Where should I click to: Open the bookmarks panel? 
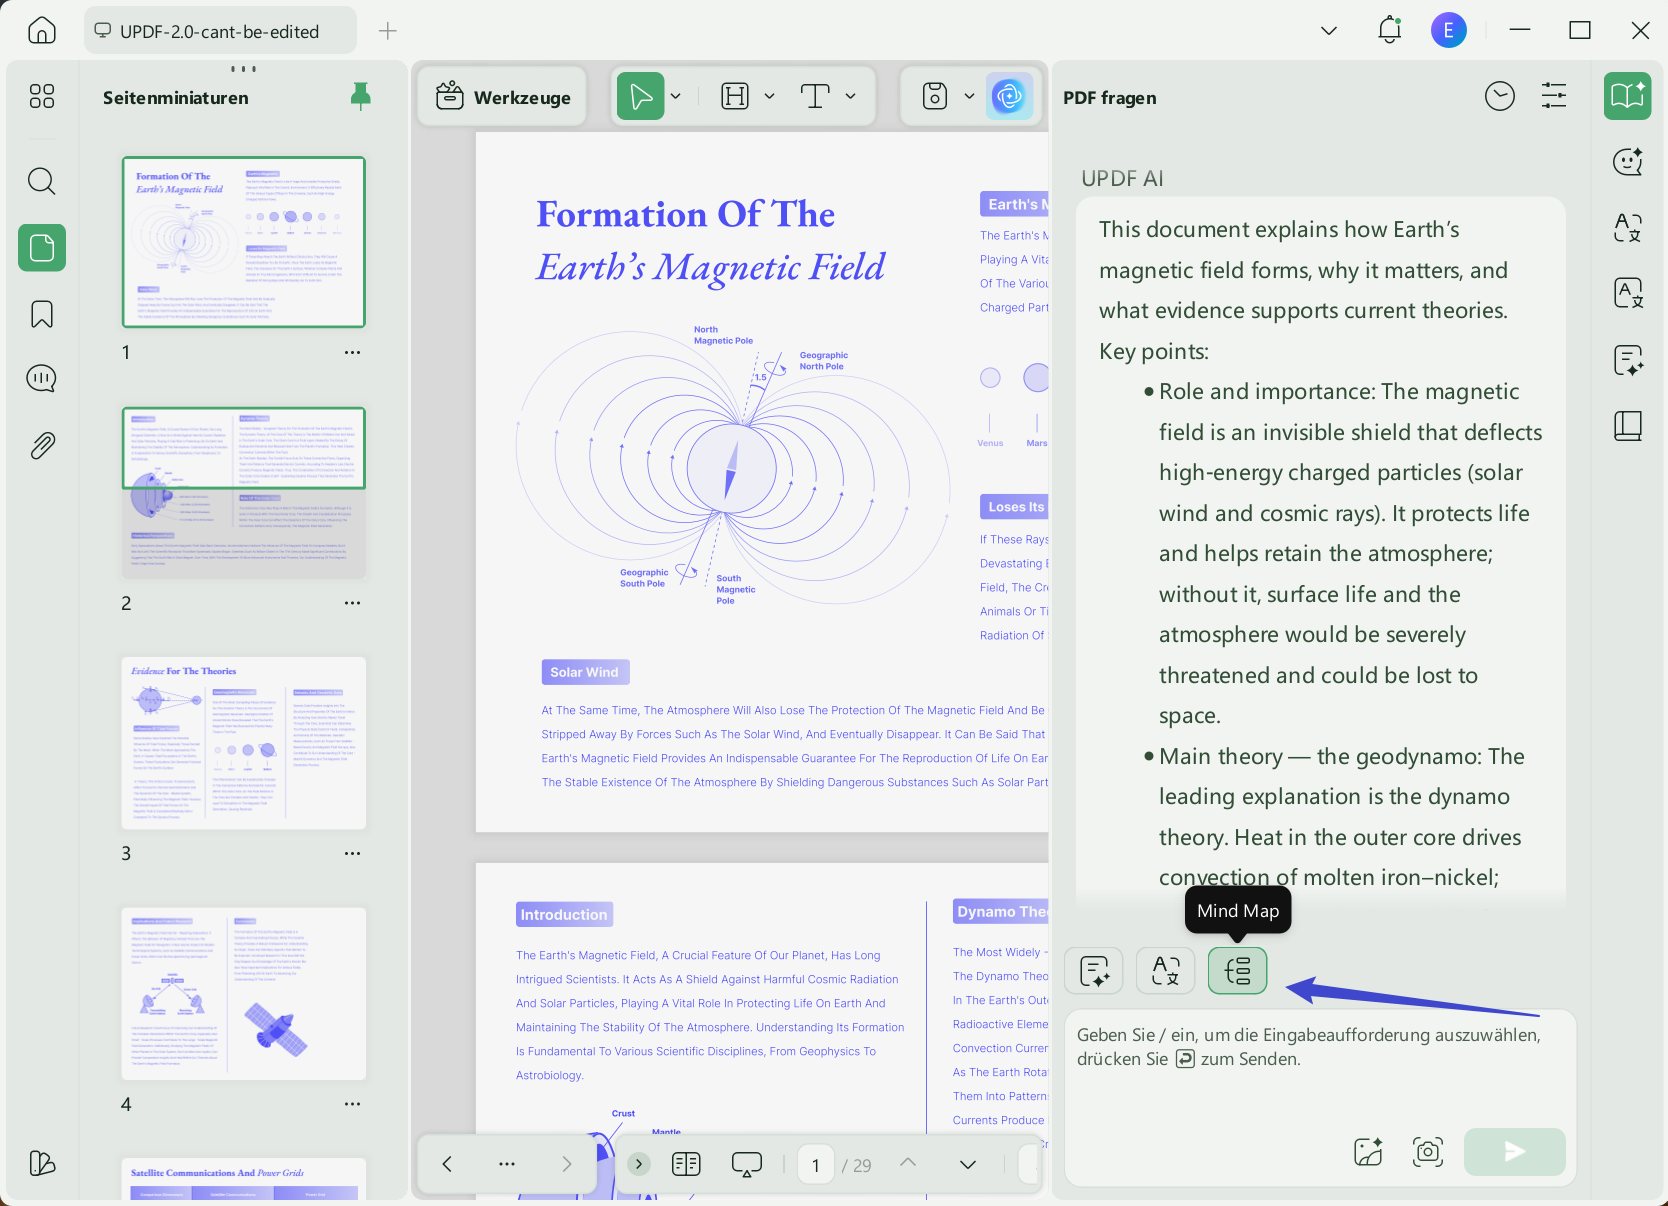(42, 314)
